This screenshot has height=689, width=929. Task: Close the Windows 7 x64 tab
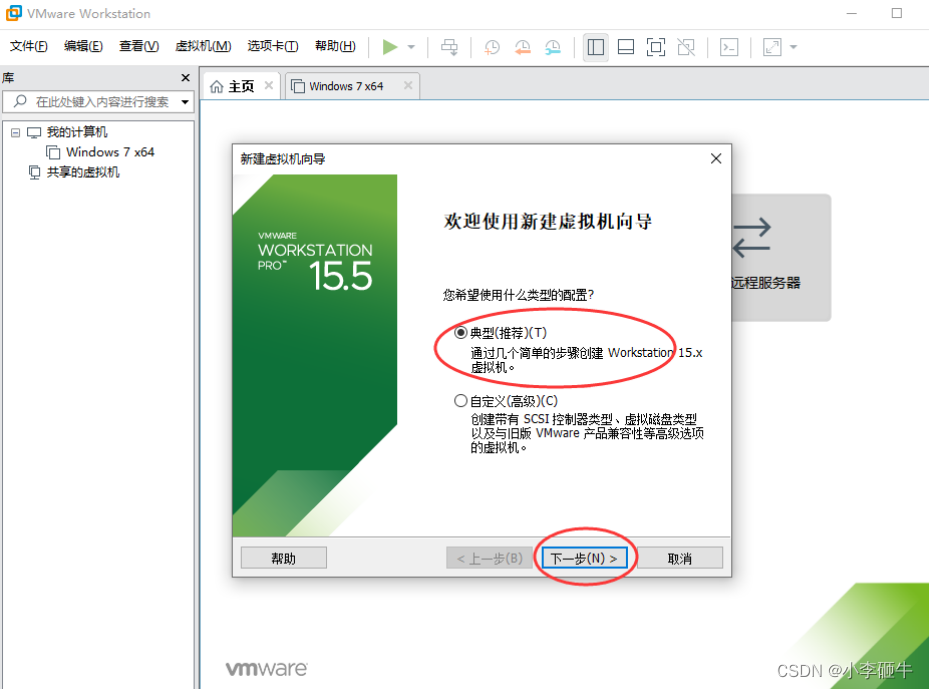coord(408,85)
